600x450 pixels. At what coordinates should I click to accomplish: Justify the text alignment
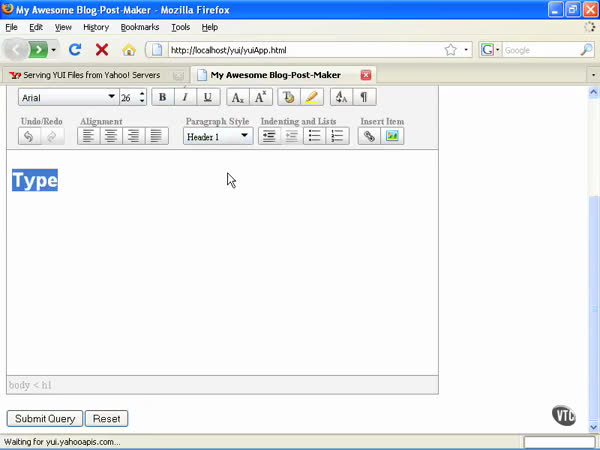(x=156, y=136)
